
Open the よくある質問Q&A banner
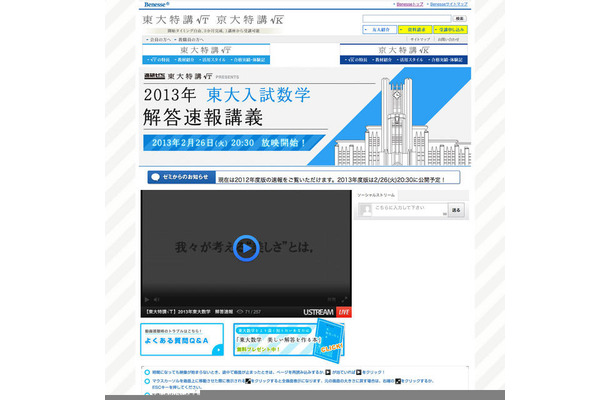tap(182, 339)
